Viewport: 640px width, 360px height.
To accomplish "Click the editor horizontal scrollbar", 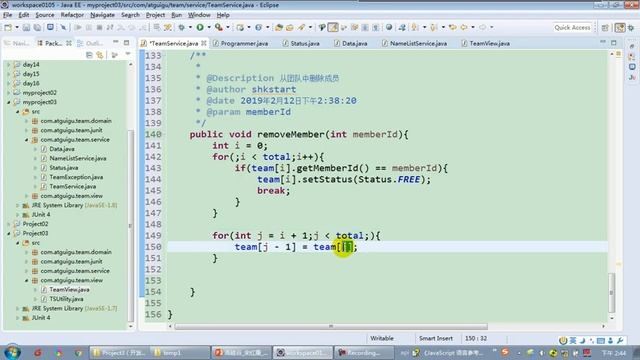I will [331, 327].
